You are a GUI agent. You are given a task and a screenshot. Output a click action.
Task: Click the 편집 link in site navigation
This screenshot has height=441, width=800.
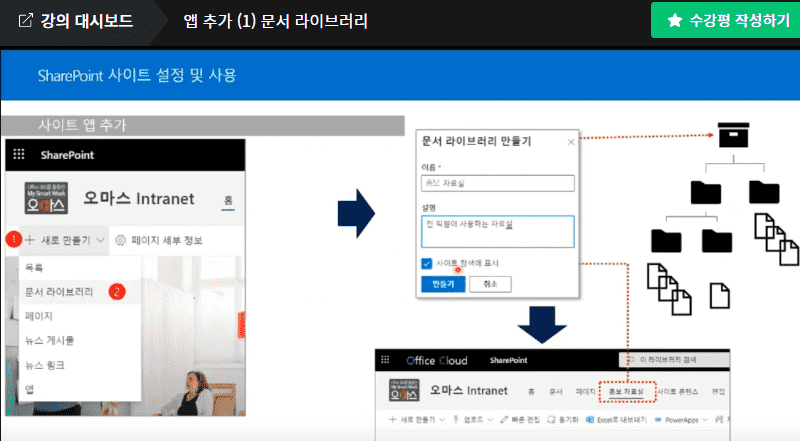pyautogui.click(x=718, y=391)
